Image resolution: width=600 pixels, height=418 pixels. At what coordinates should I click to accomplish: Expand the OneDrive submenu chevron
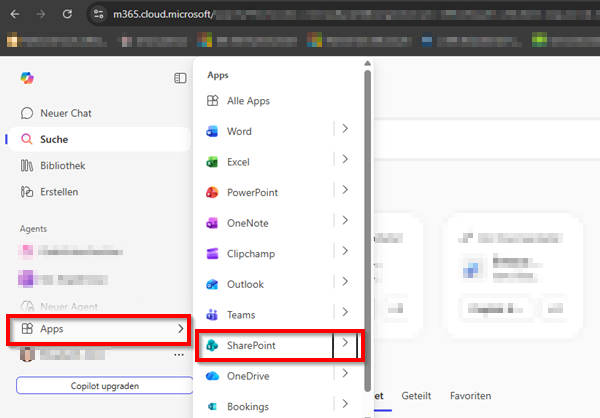pyautogui.click(x=345, y=374)
